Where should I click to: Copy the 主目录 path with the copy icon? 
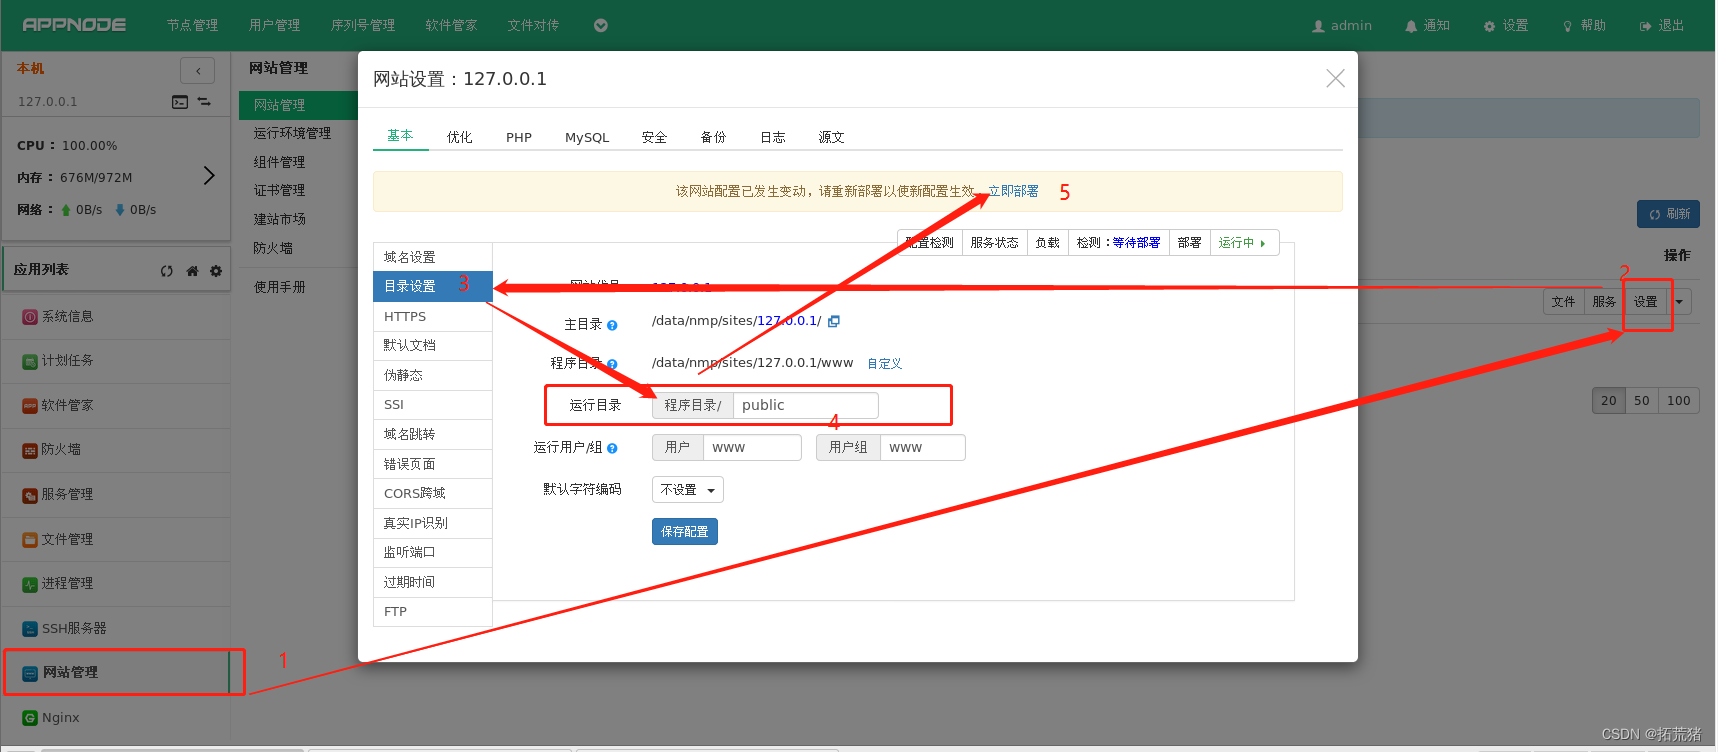(x=834, y=321)
